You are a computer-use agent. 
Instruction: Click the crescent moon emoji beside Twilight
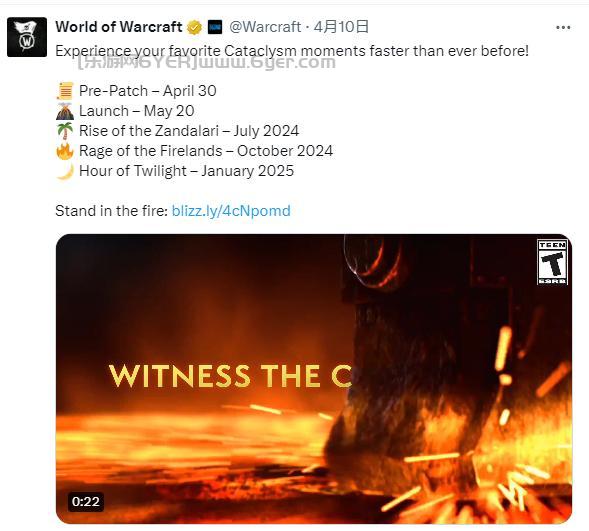pyautogui.click(x=65, y=171)
